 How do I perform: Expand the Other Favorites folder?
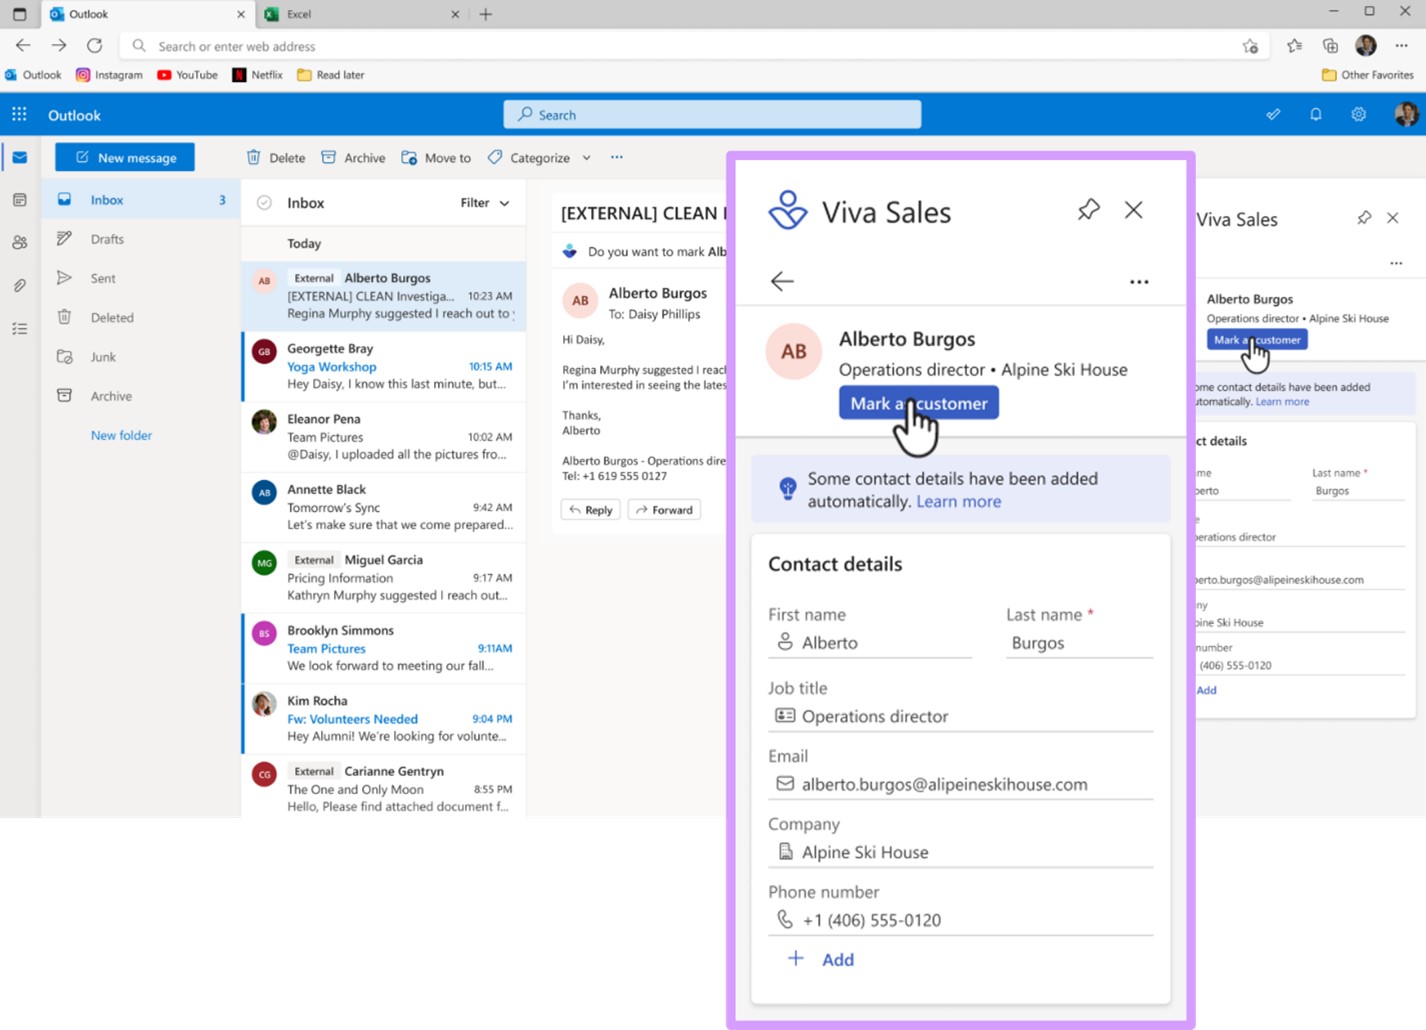pyautogui.click(x=1367, y=74)
